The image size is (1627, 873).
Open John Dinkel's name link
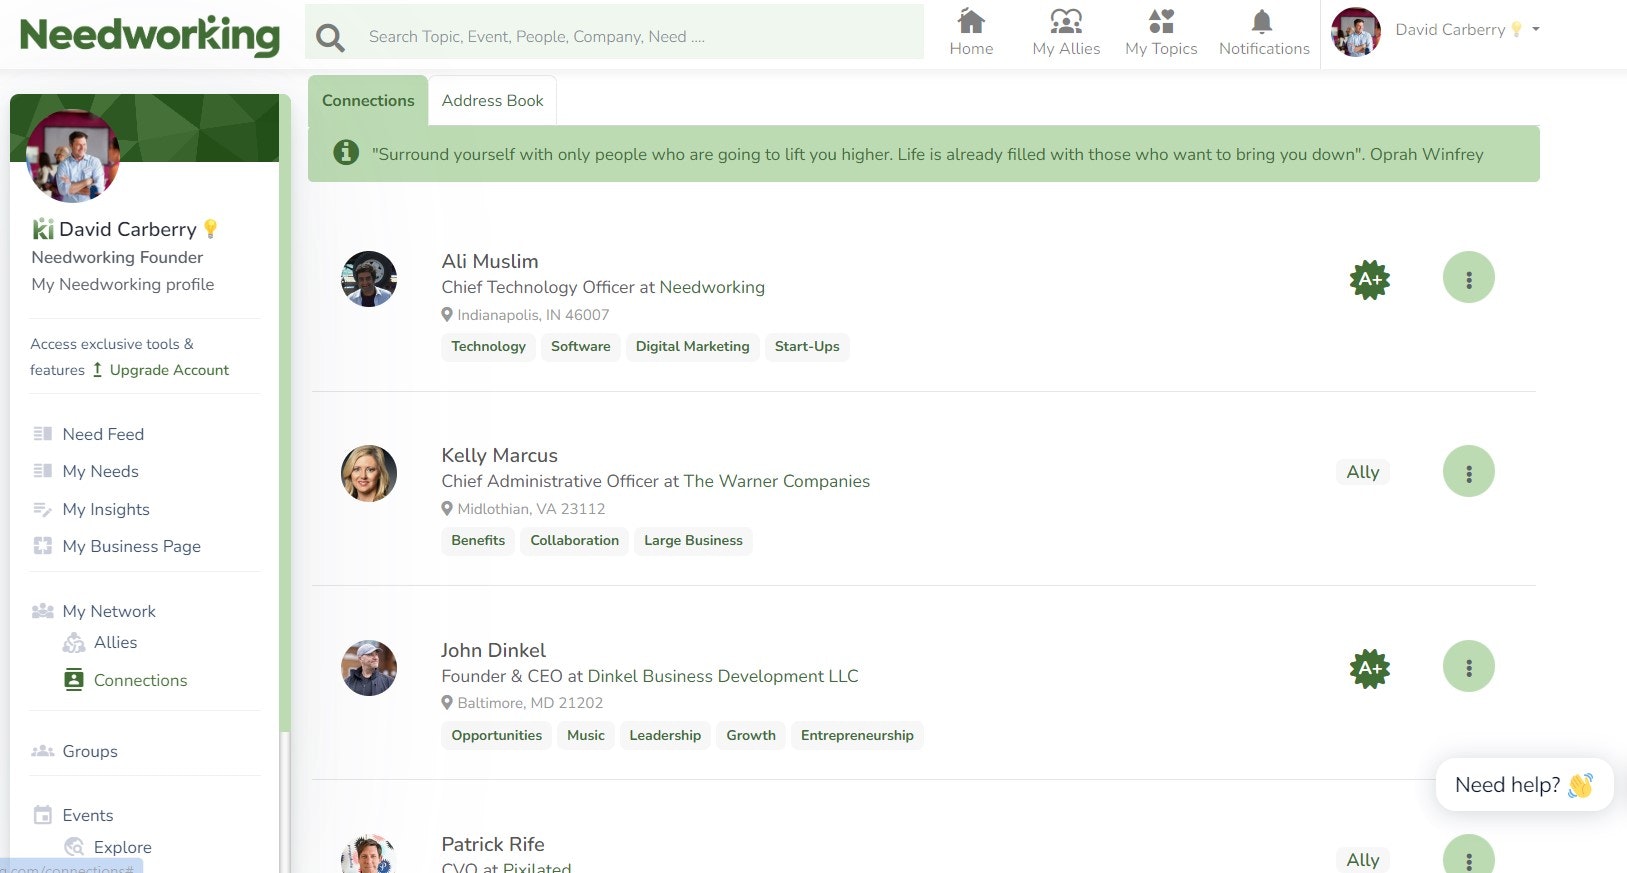(x=493, y=650)
